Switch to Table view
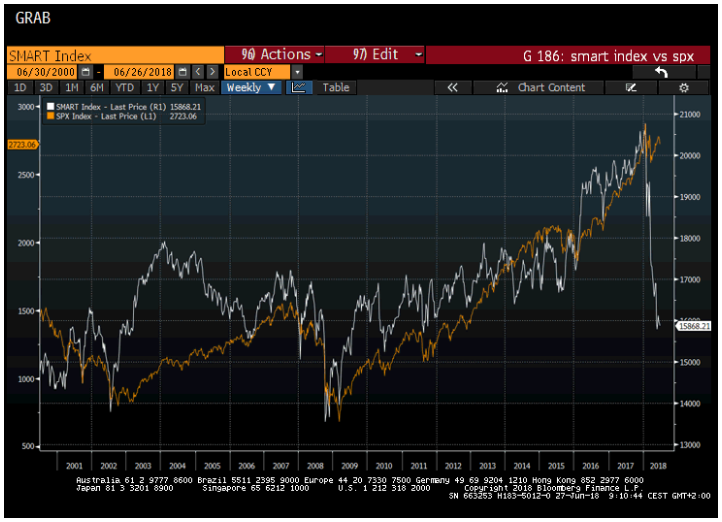This screenshot has width=722, height=522. click(x=336, y=87)
